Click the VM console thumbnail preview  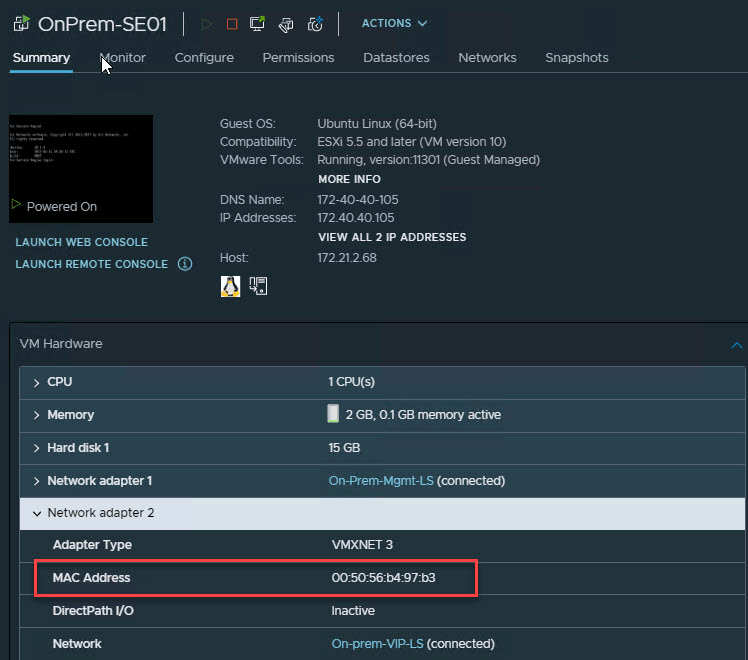coord(81,169)
